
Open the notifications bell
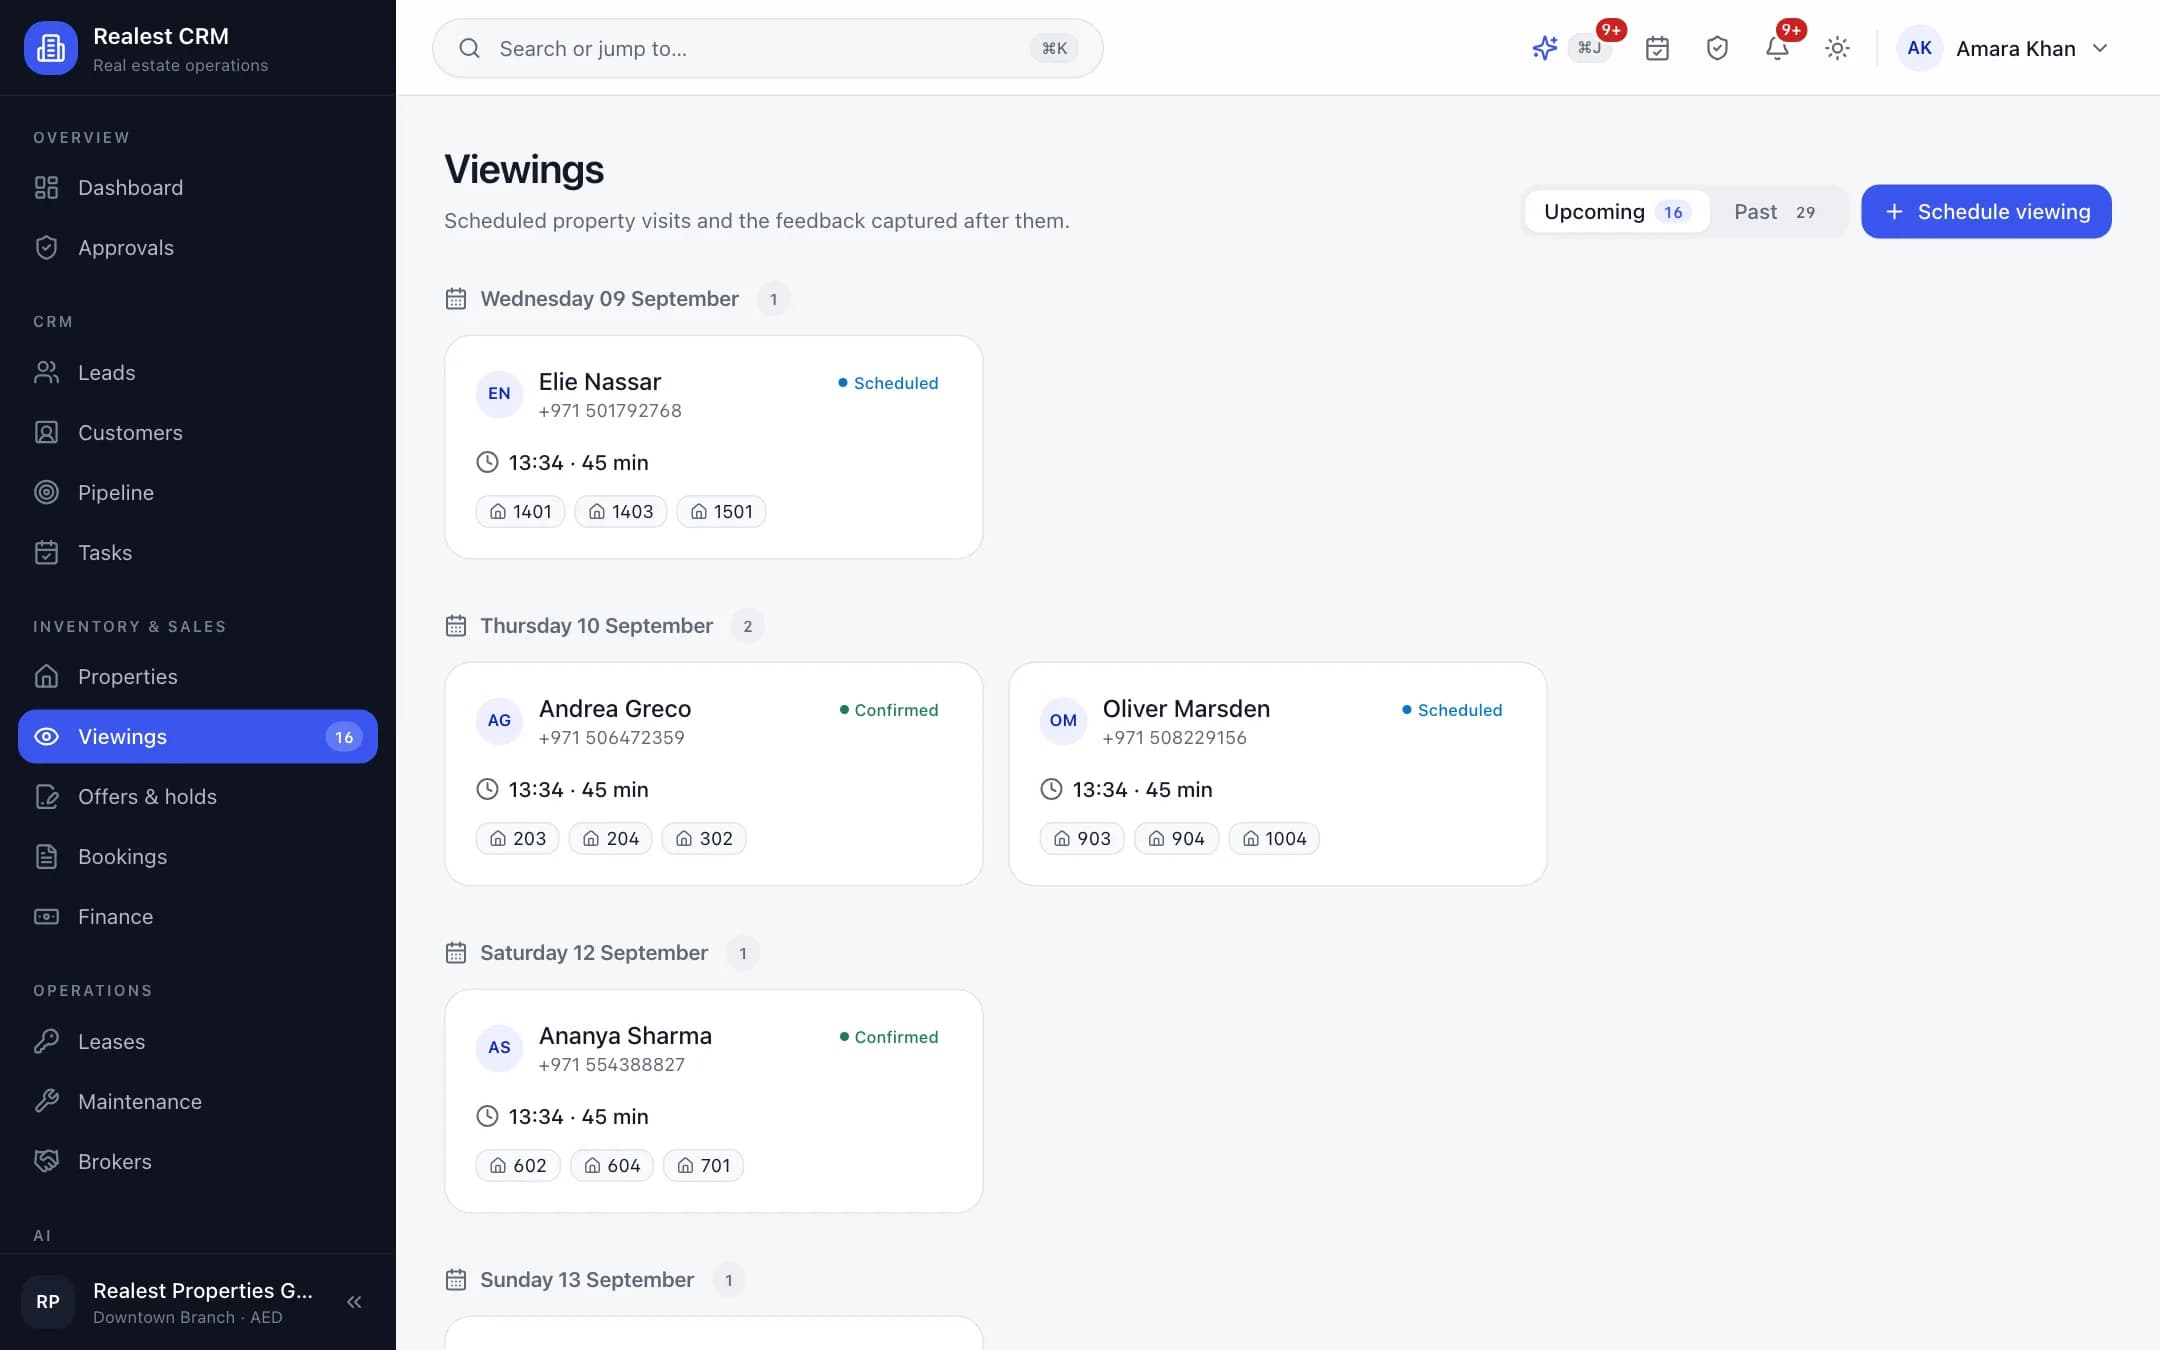[x=1777, y=48]
